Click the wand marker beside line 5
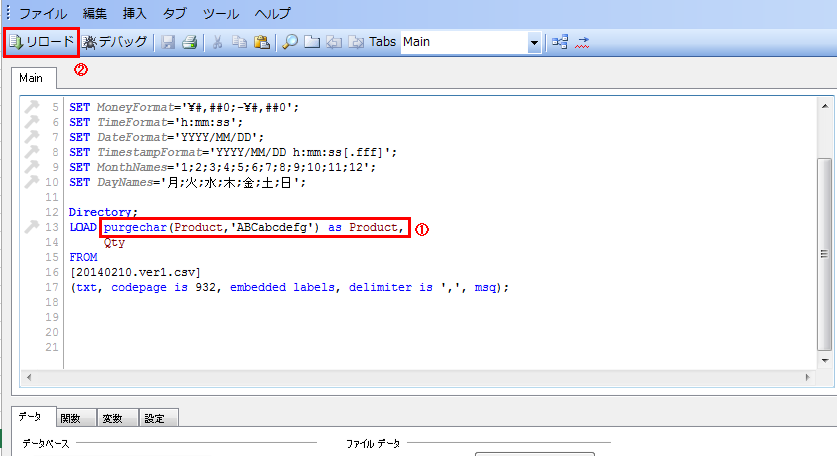The height and width of the screenshot is (456, 837). [x=31, y=107]
